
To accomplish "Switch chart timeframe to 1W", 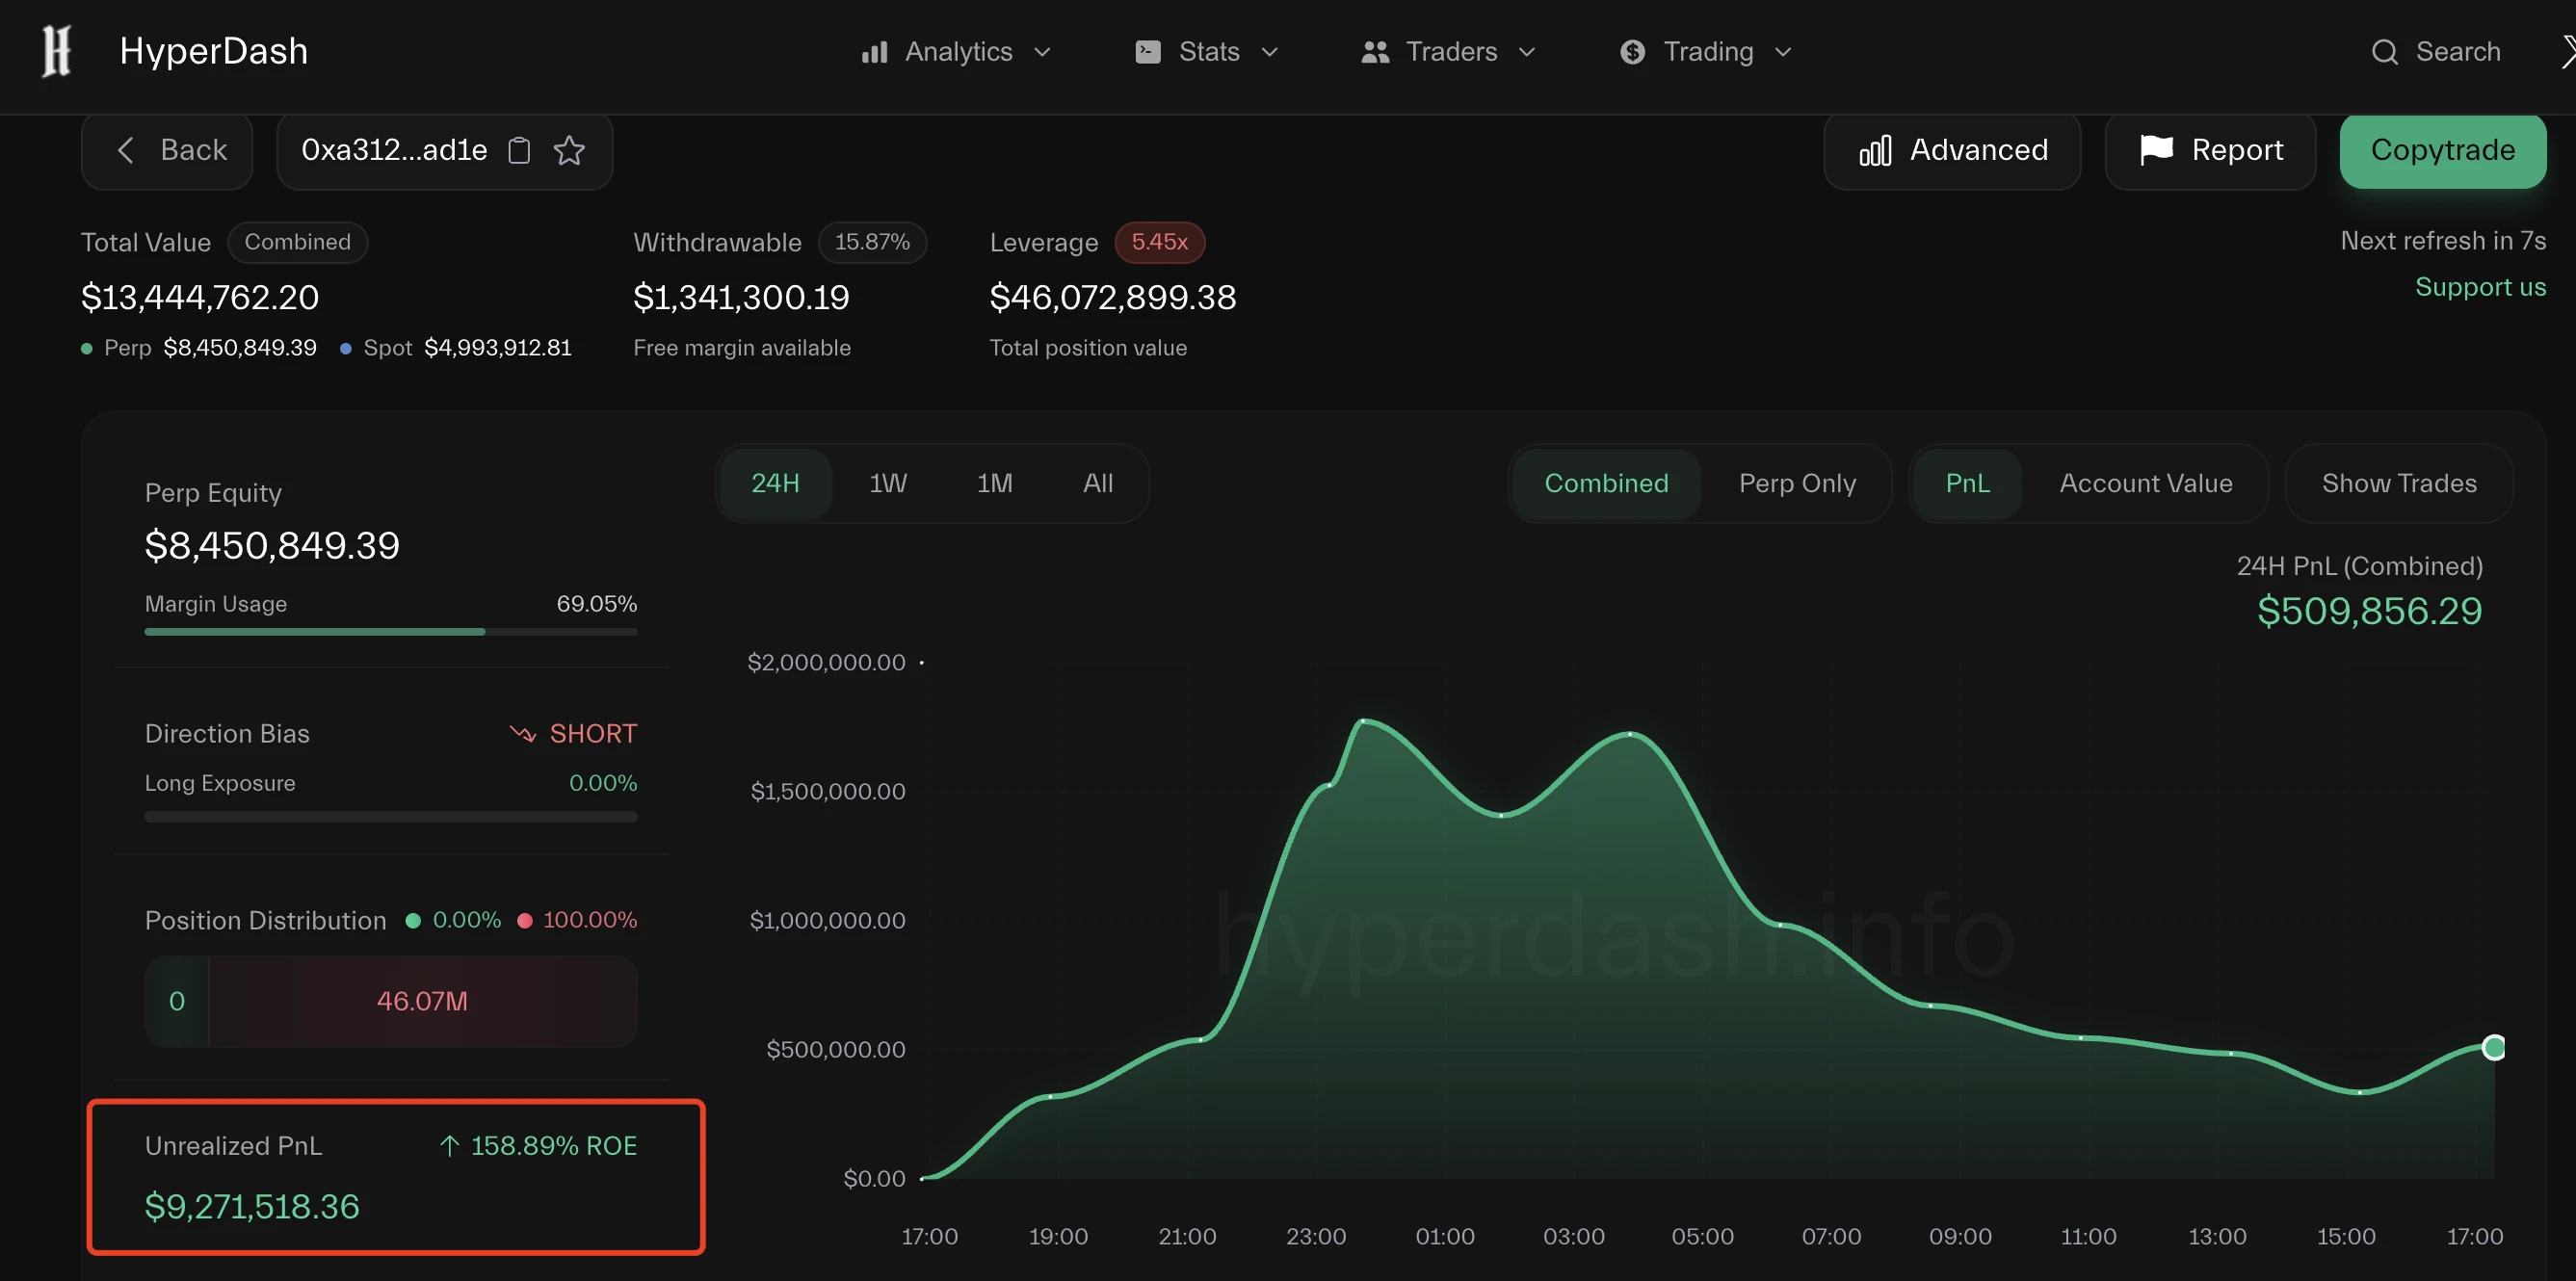I will pyautogui.click(x=887, y=483).
